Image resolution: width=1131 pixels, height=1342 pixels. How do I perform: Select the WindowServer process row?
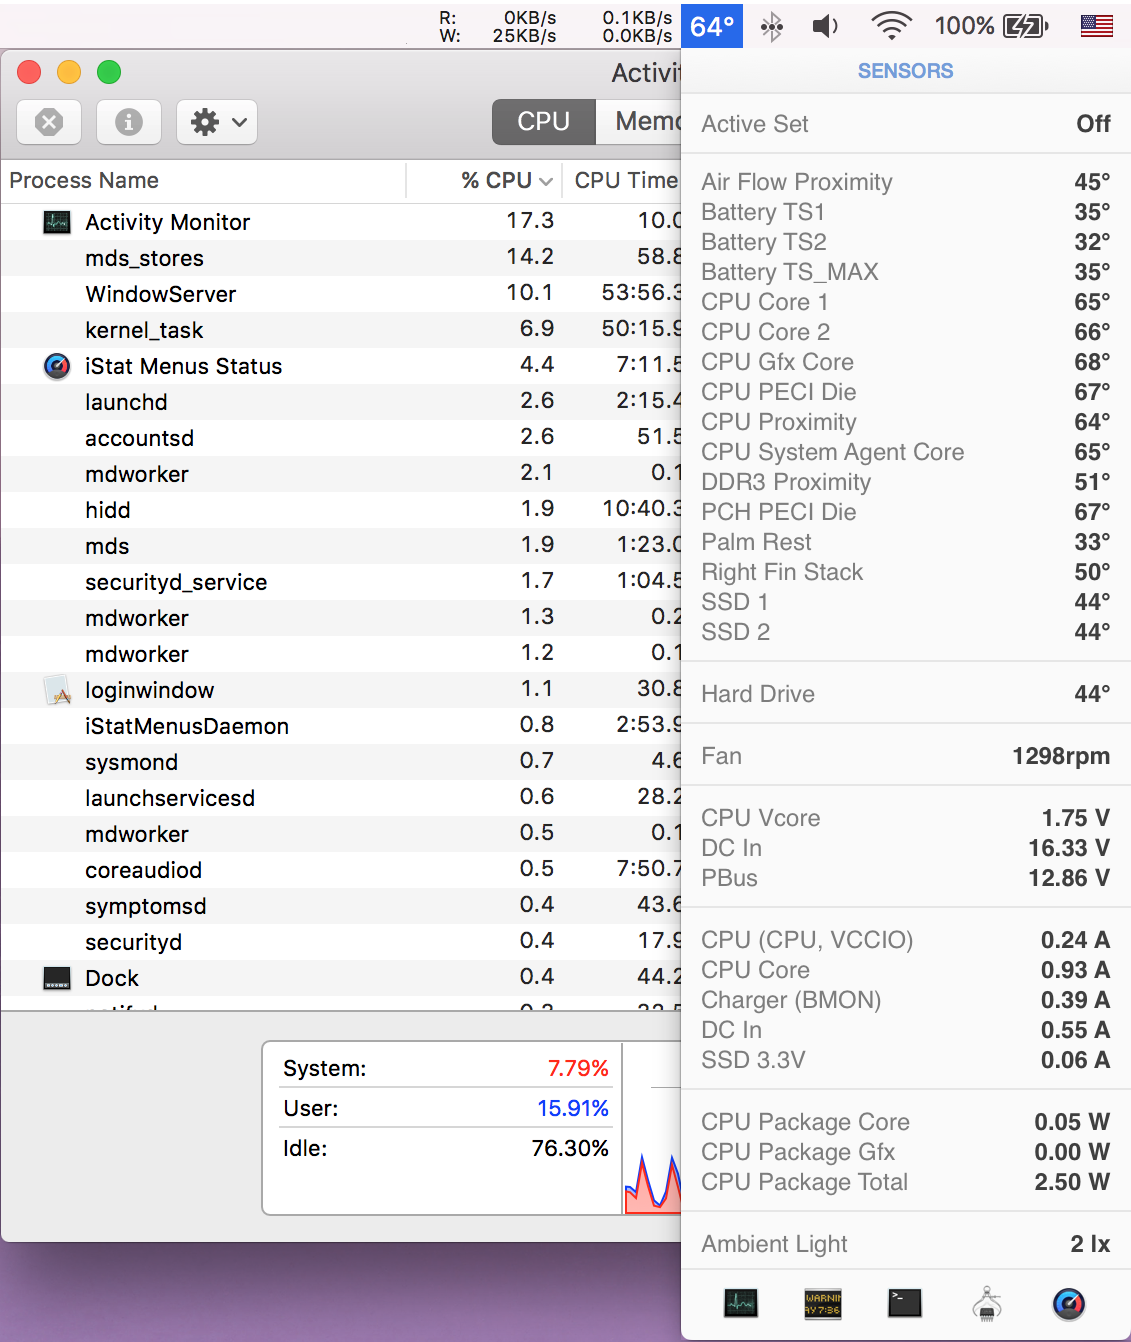point(341,294)
